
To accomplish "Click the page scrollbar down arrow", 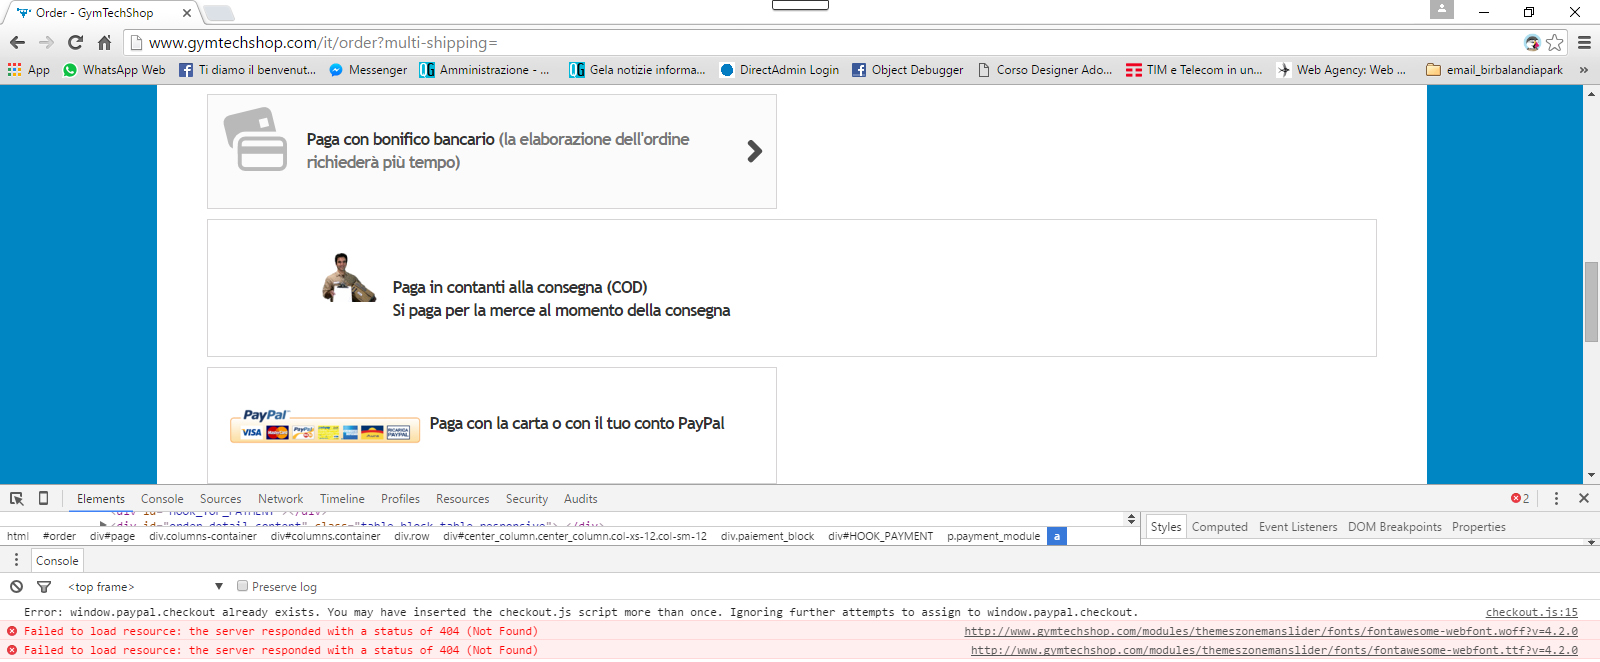I will pyautogui.click(x=1591, y=476).
